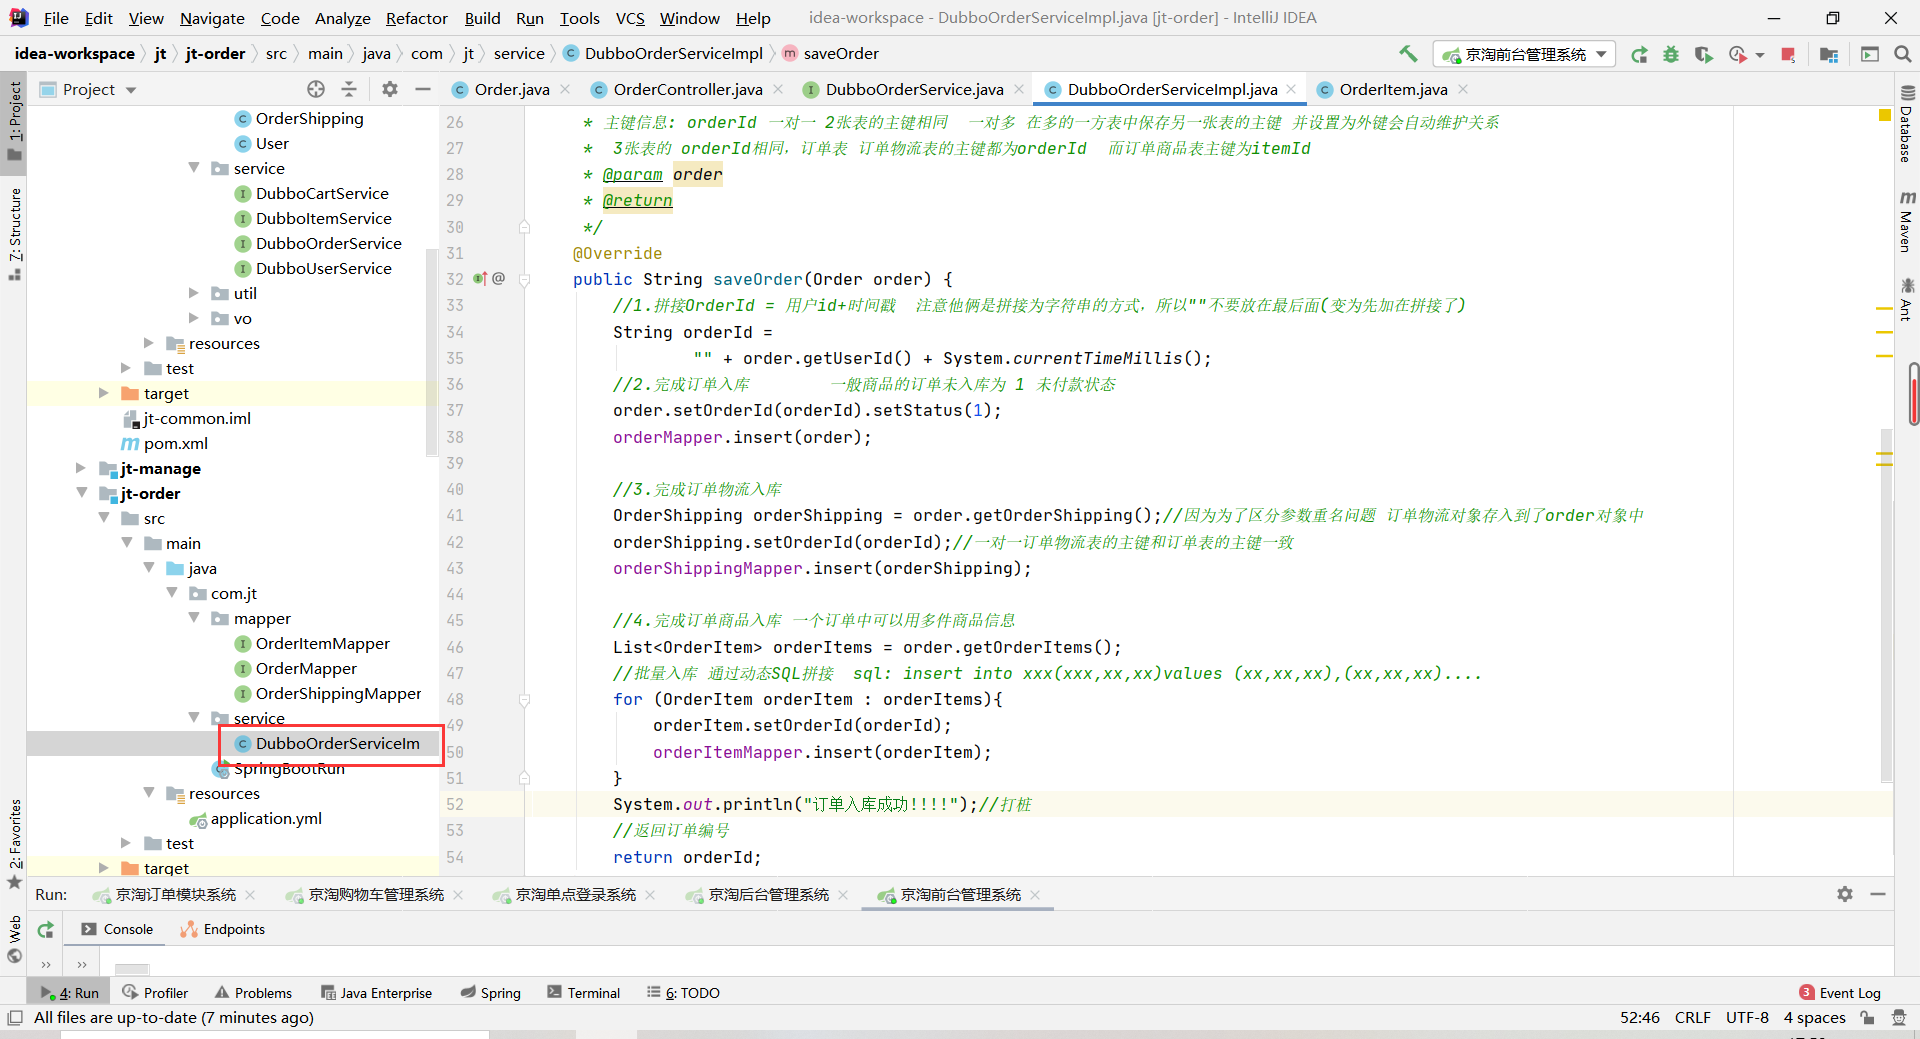The image size is (1920, 1039).
Task: Toggle the Structure tool window
Action: (x=14, y=233)
